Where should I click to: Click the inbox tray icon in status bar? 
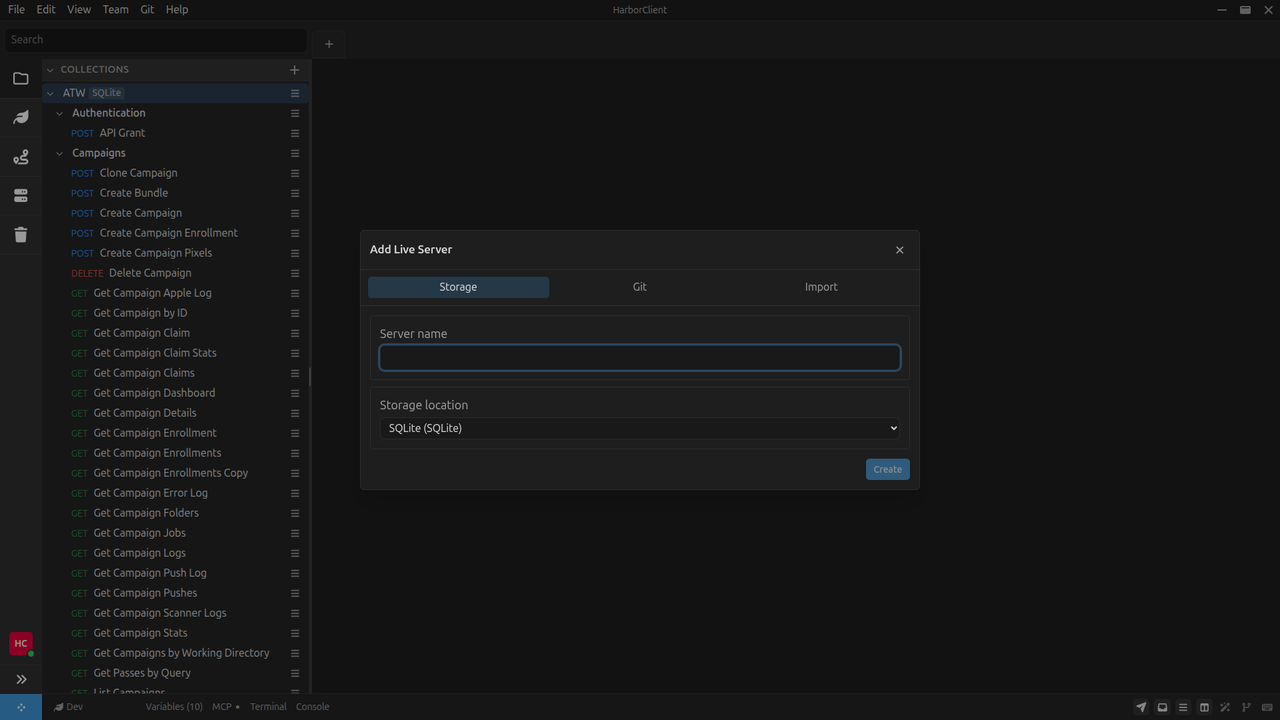[x=1162, y=707]
